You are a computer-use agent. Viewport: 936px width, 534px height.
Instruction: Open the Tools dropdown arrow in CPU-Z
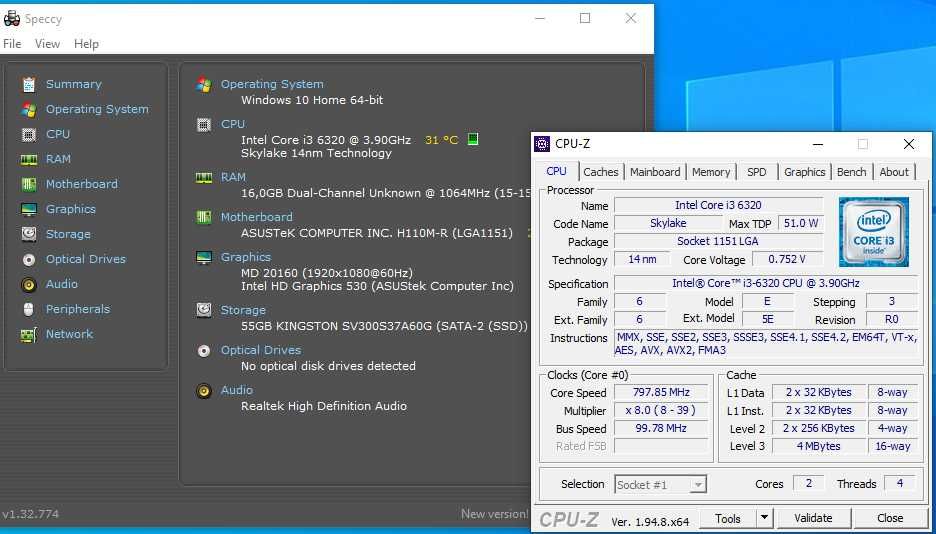[x=764, y=518]
